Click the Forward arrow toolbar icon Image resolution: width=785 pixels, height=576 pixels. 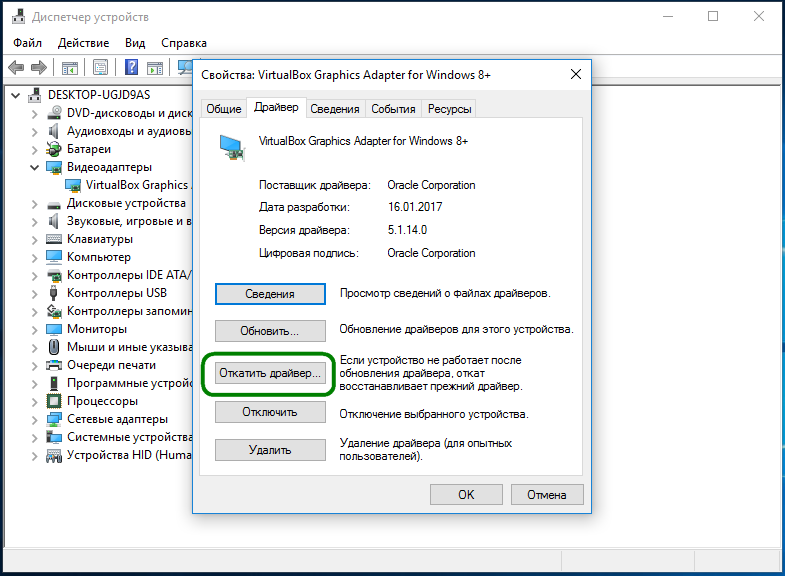39,67
